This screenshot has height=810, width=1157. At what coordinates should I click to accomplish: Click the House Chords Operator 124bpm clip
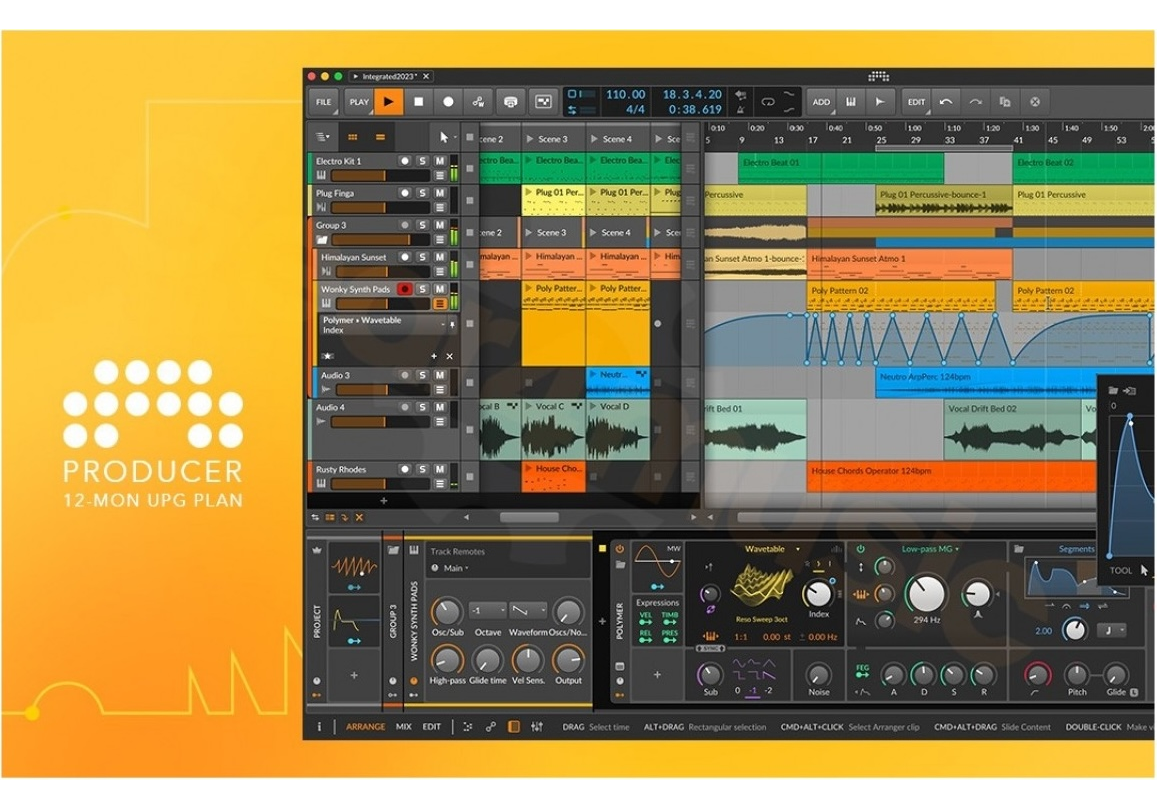pos(951,477)
